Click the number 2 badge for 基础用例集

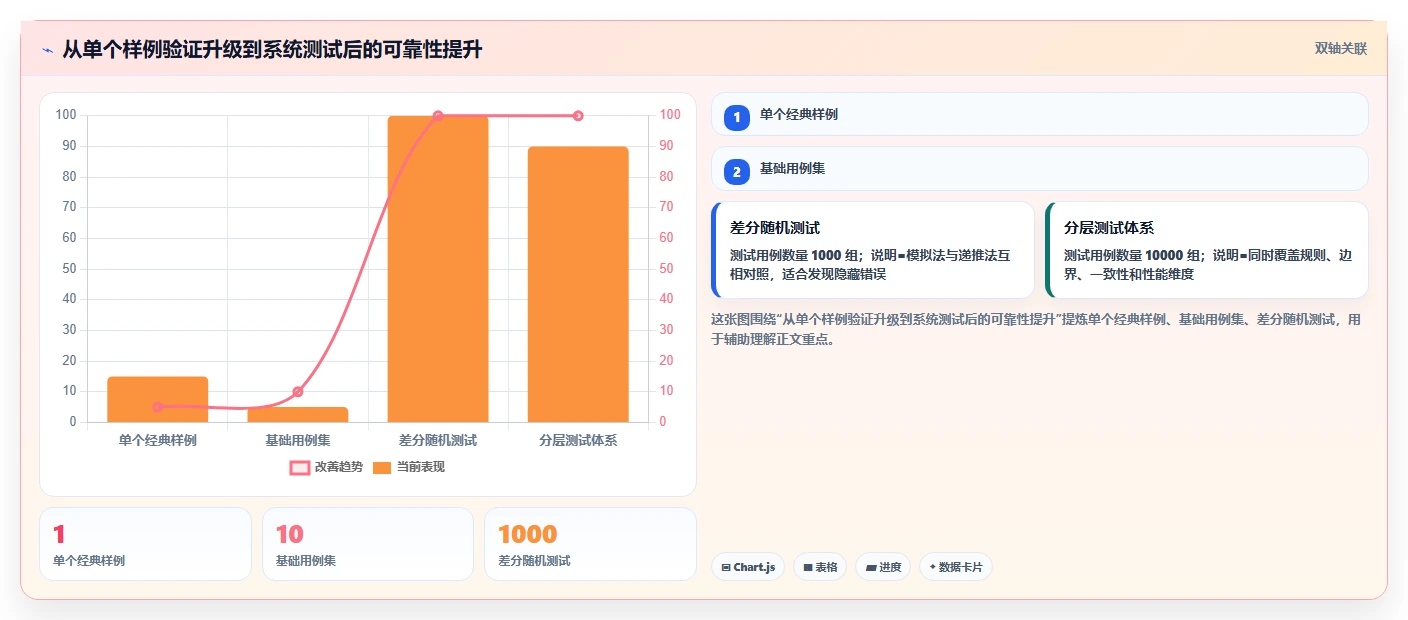(x=737, y=172)
